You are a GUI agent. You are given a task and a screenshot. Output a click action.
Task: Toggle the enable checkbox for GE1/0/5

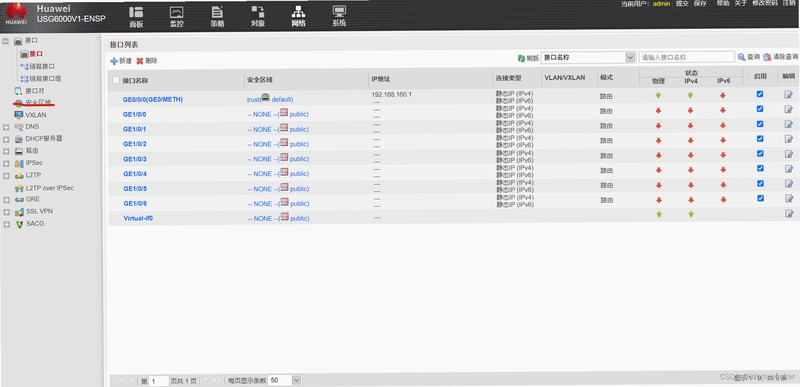(x=760, y=183)
